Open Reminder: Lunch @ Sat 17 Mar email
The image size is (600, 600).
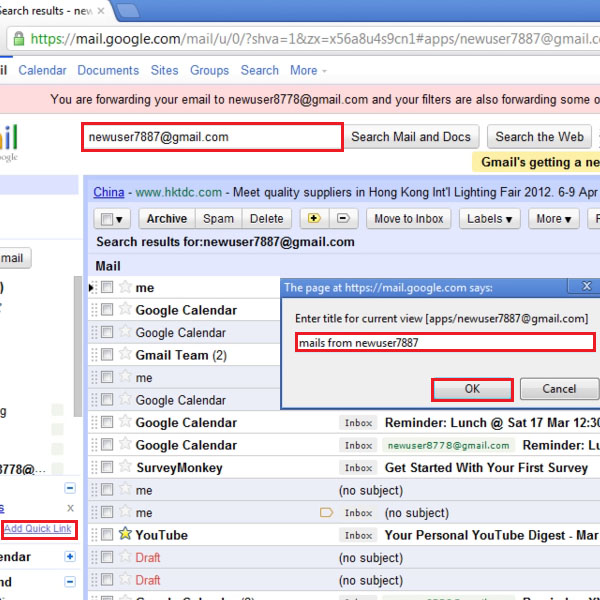click(x=492, y=422)
